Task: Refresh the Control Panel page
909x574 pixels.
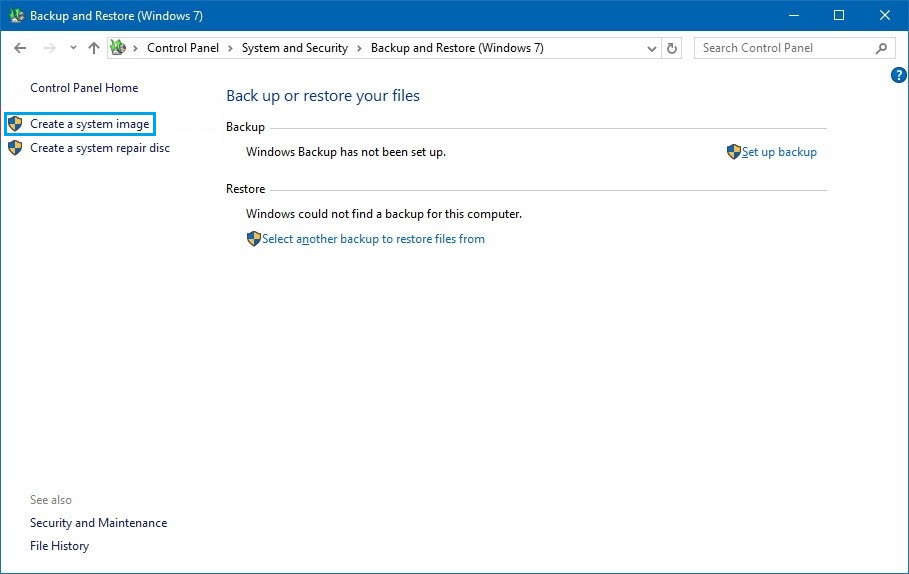Action: (x=672, y=48)
